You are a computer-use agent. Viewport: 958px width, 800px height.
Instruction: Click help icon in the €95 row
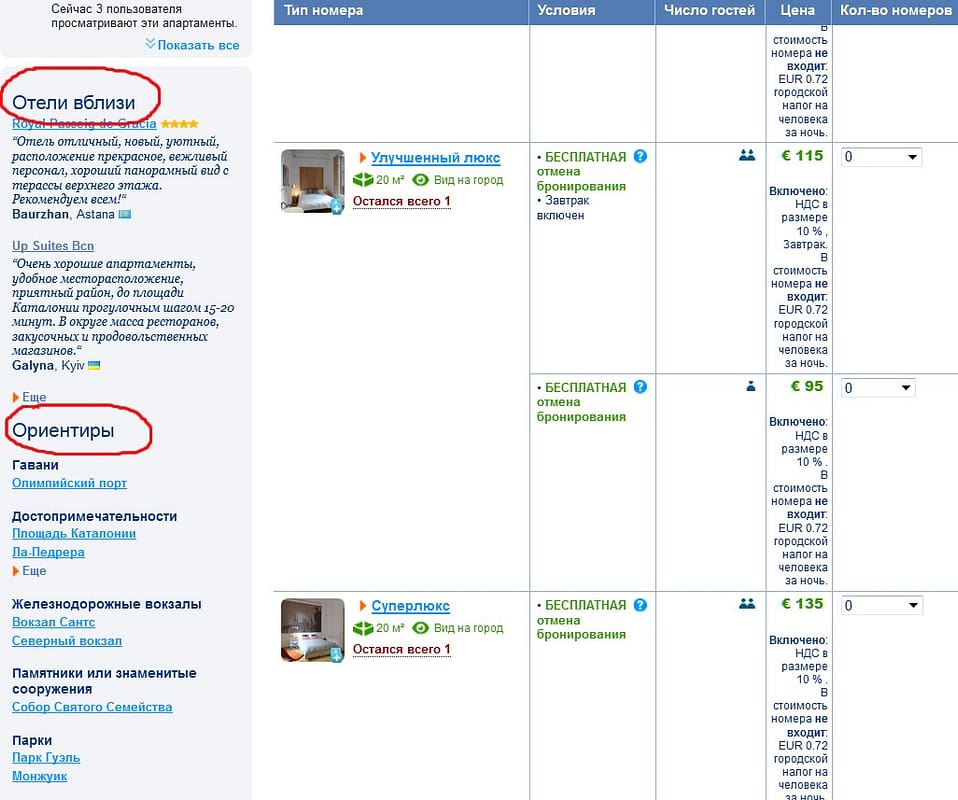[640, 387]
